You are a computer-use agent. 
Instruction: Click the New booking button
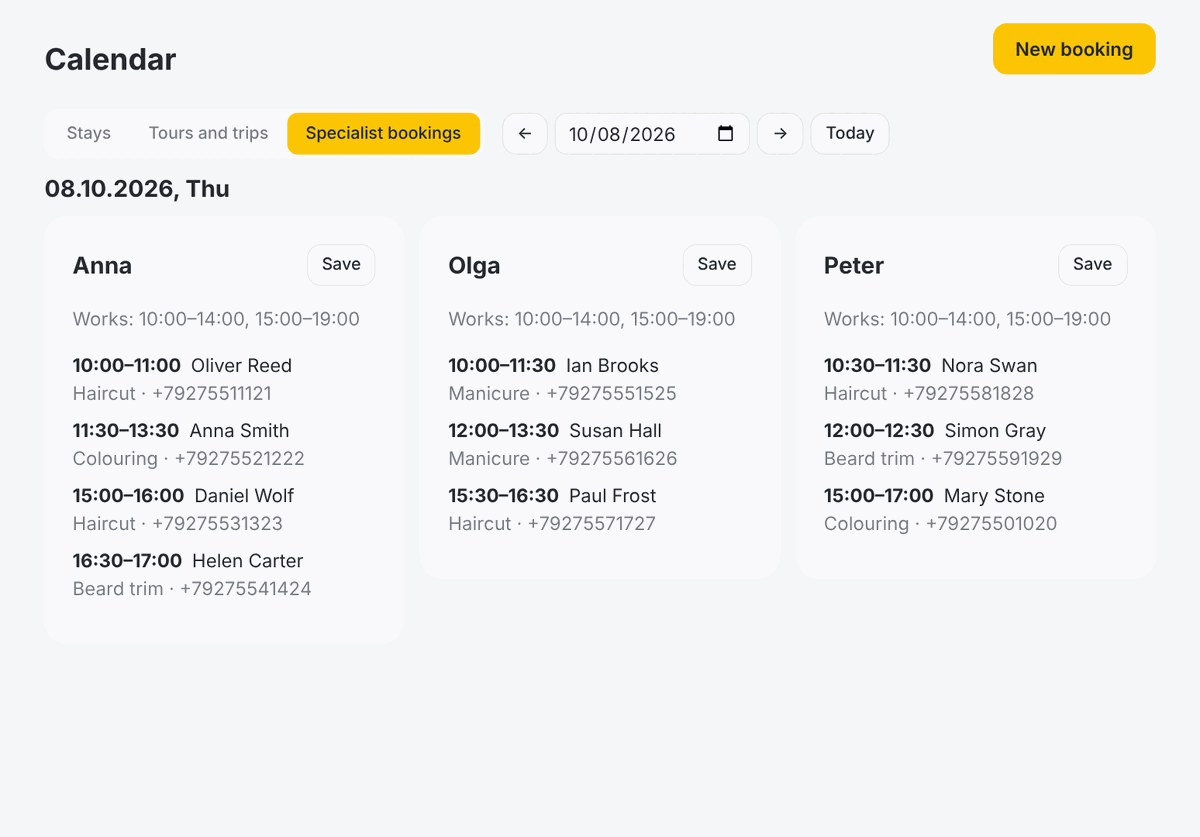click(1074, 49)
